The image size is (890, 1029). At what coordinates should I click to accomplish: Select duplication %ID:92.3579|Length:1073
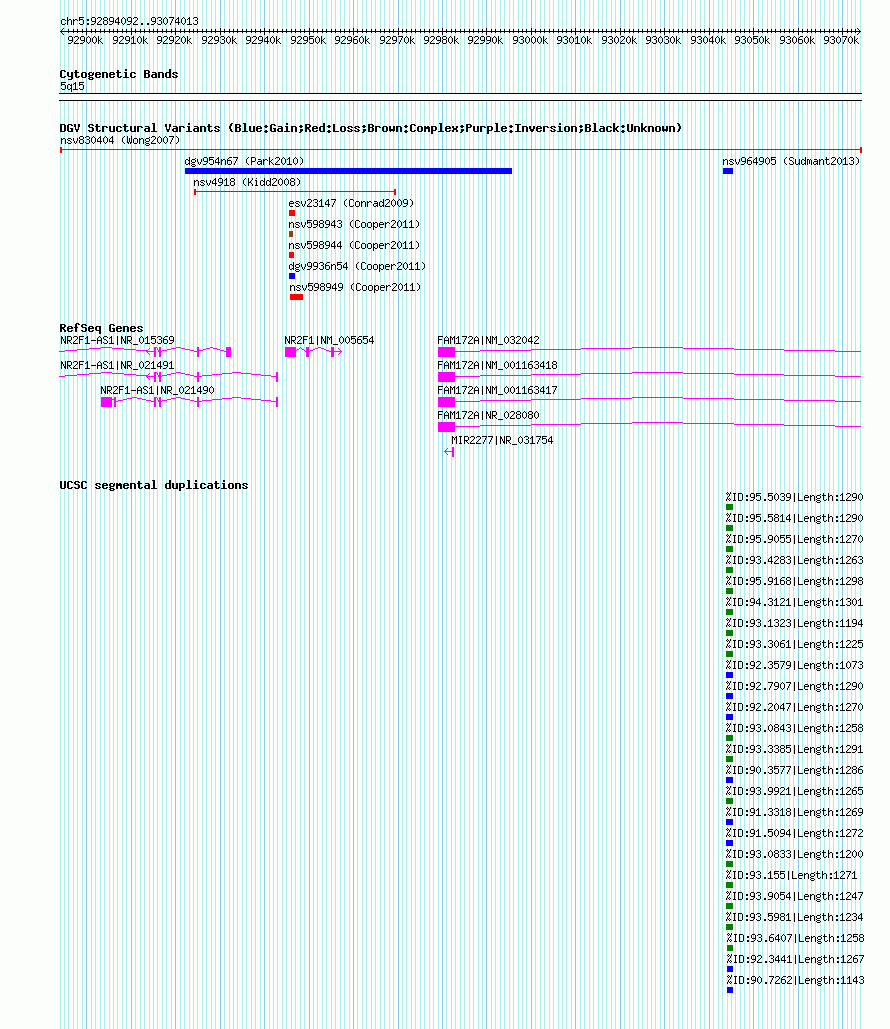794,665
